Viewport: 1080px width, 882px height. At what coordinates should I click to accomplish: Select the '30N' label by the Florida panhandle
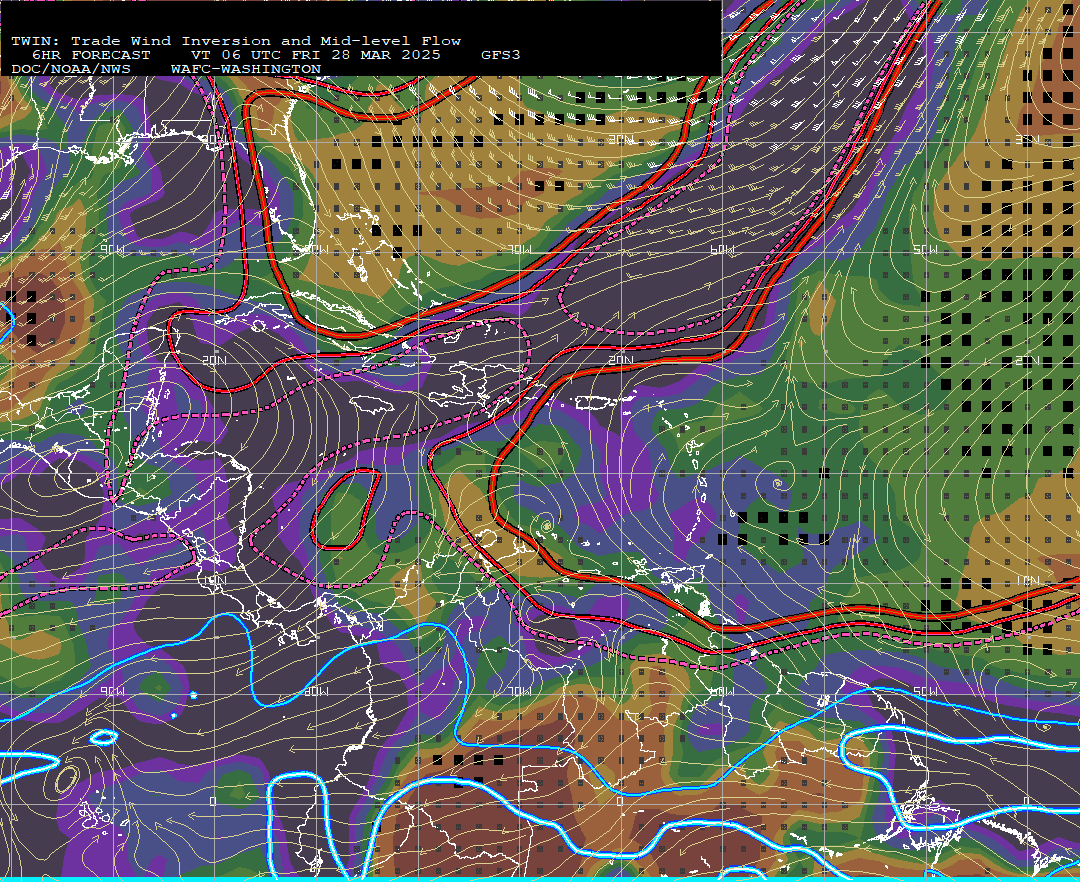click(214, 140)
